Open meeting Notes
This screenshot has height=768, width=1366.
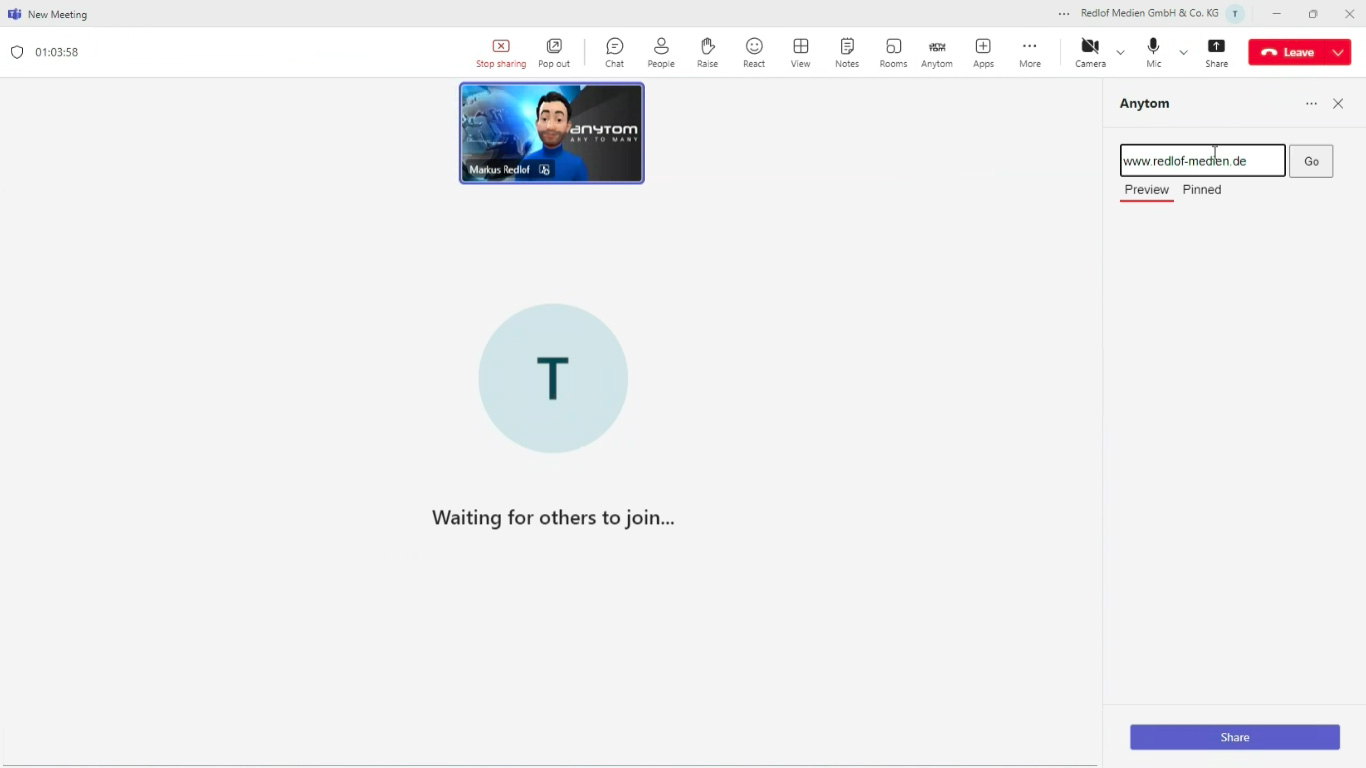click(x=847, y=52)
